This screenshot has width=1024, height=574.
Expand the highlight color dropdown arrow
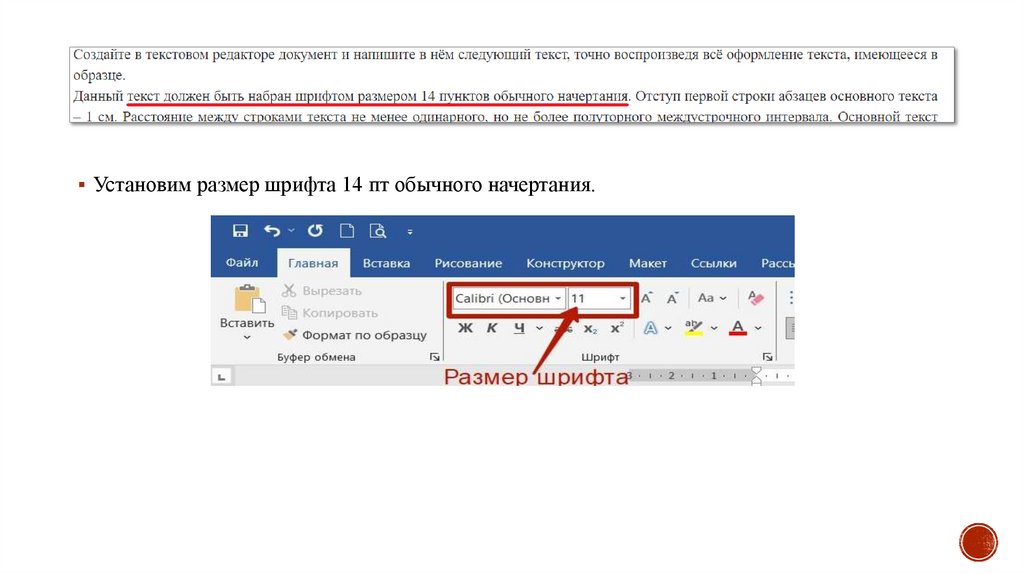714,328
